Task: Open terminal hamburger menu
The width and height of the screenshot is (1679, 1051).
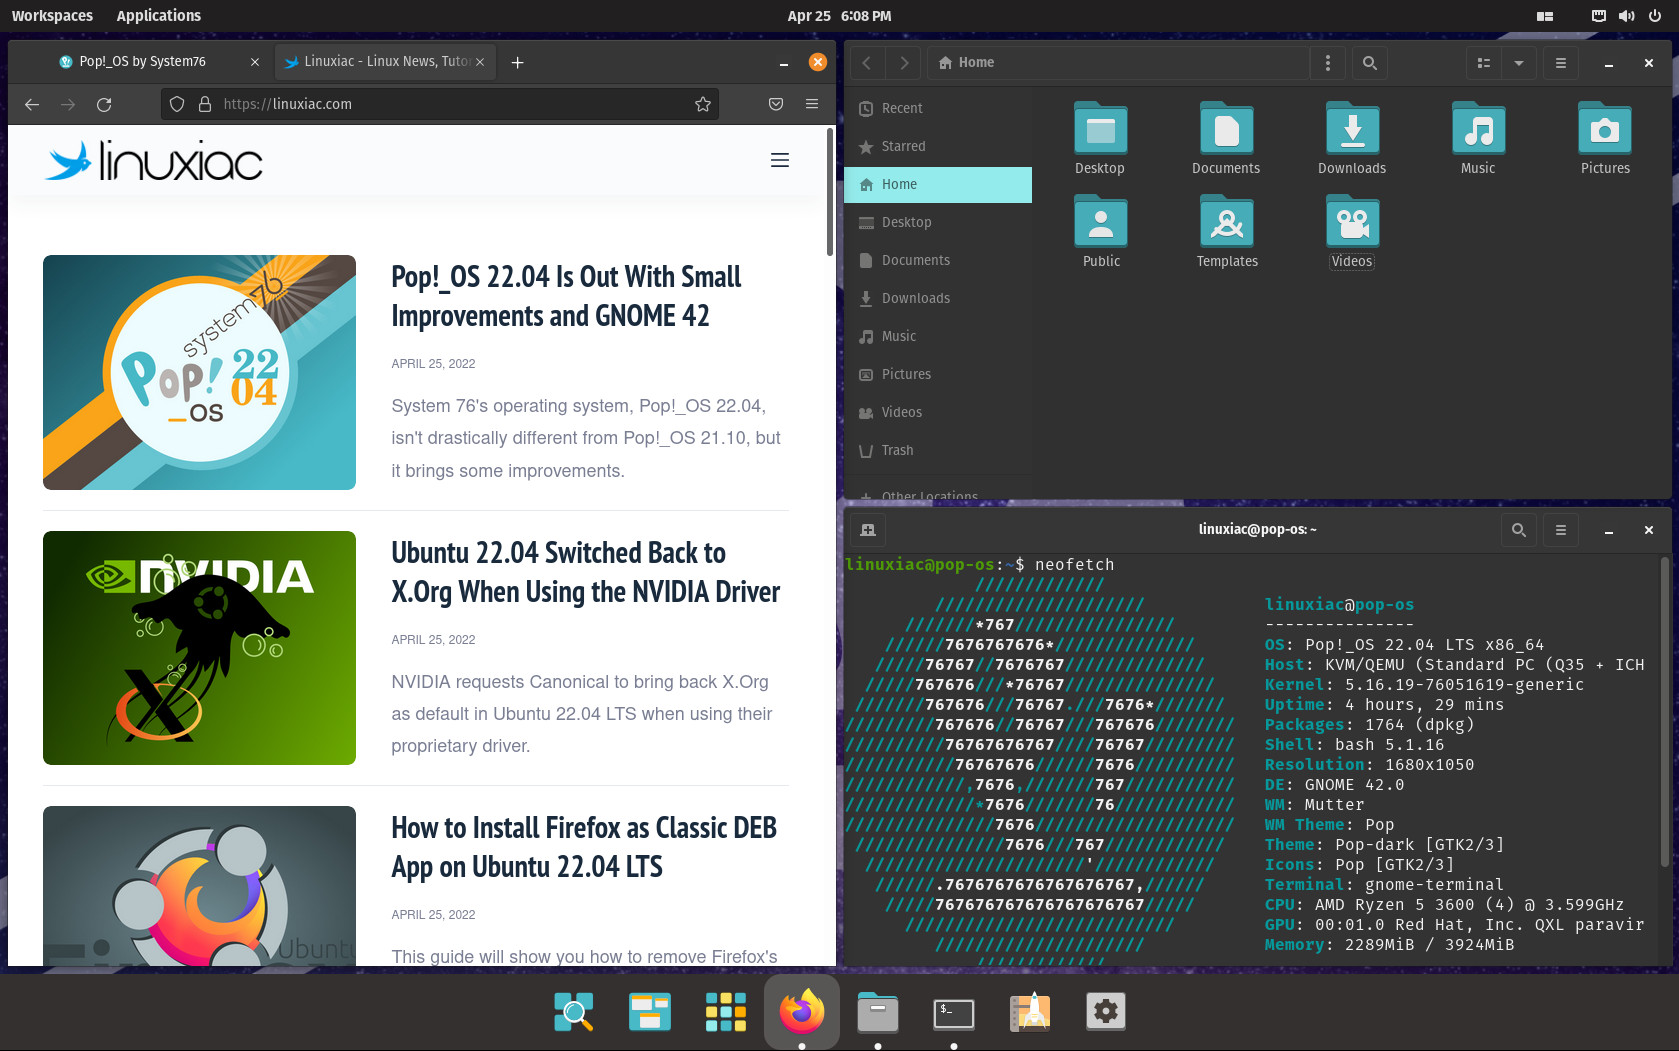Action: pos(1561,530)
